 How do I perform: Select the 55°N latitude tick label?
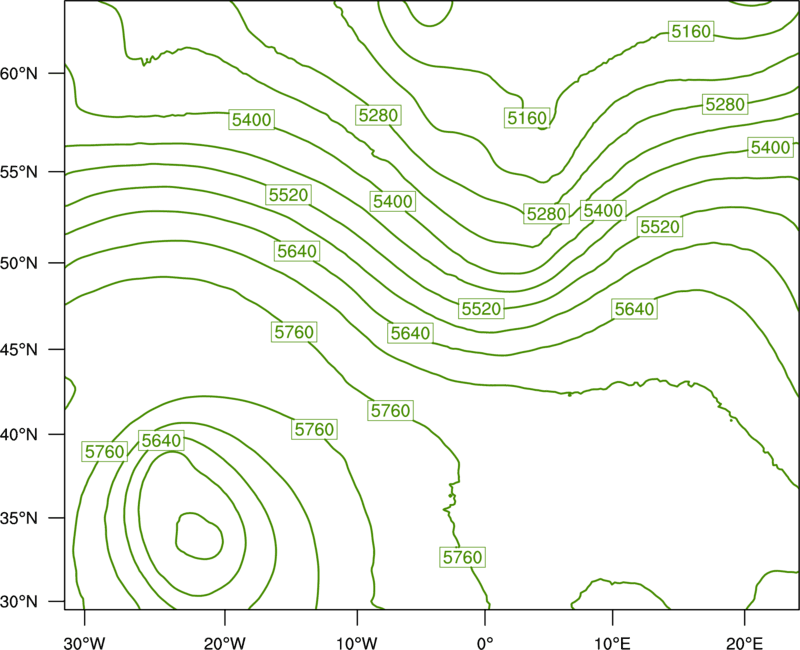19,172
